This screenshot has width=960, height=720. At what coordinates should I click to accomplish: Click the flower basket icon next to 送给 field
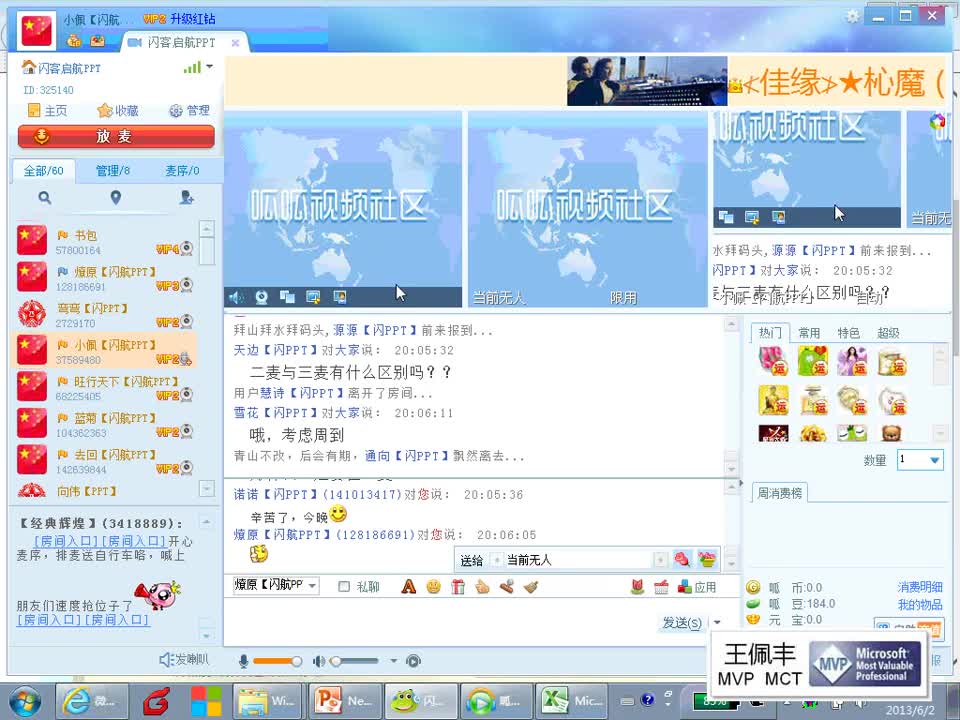(707, 559)
